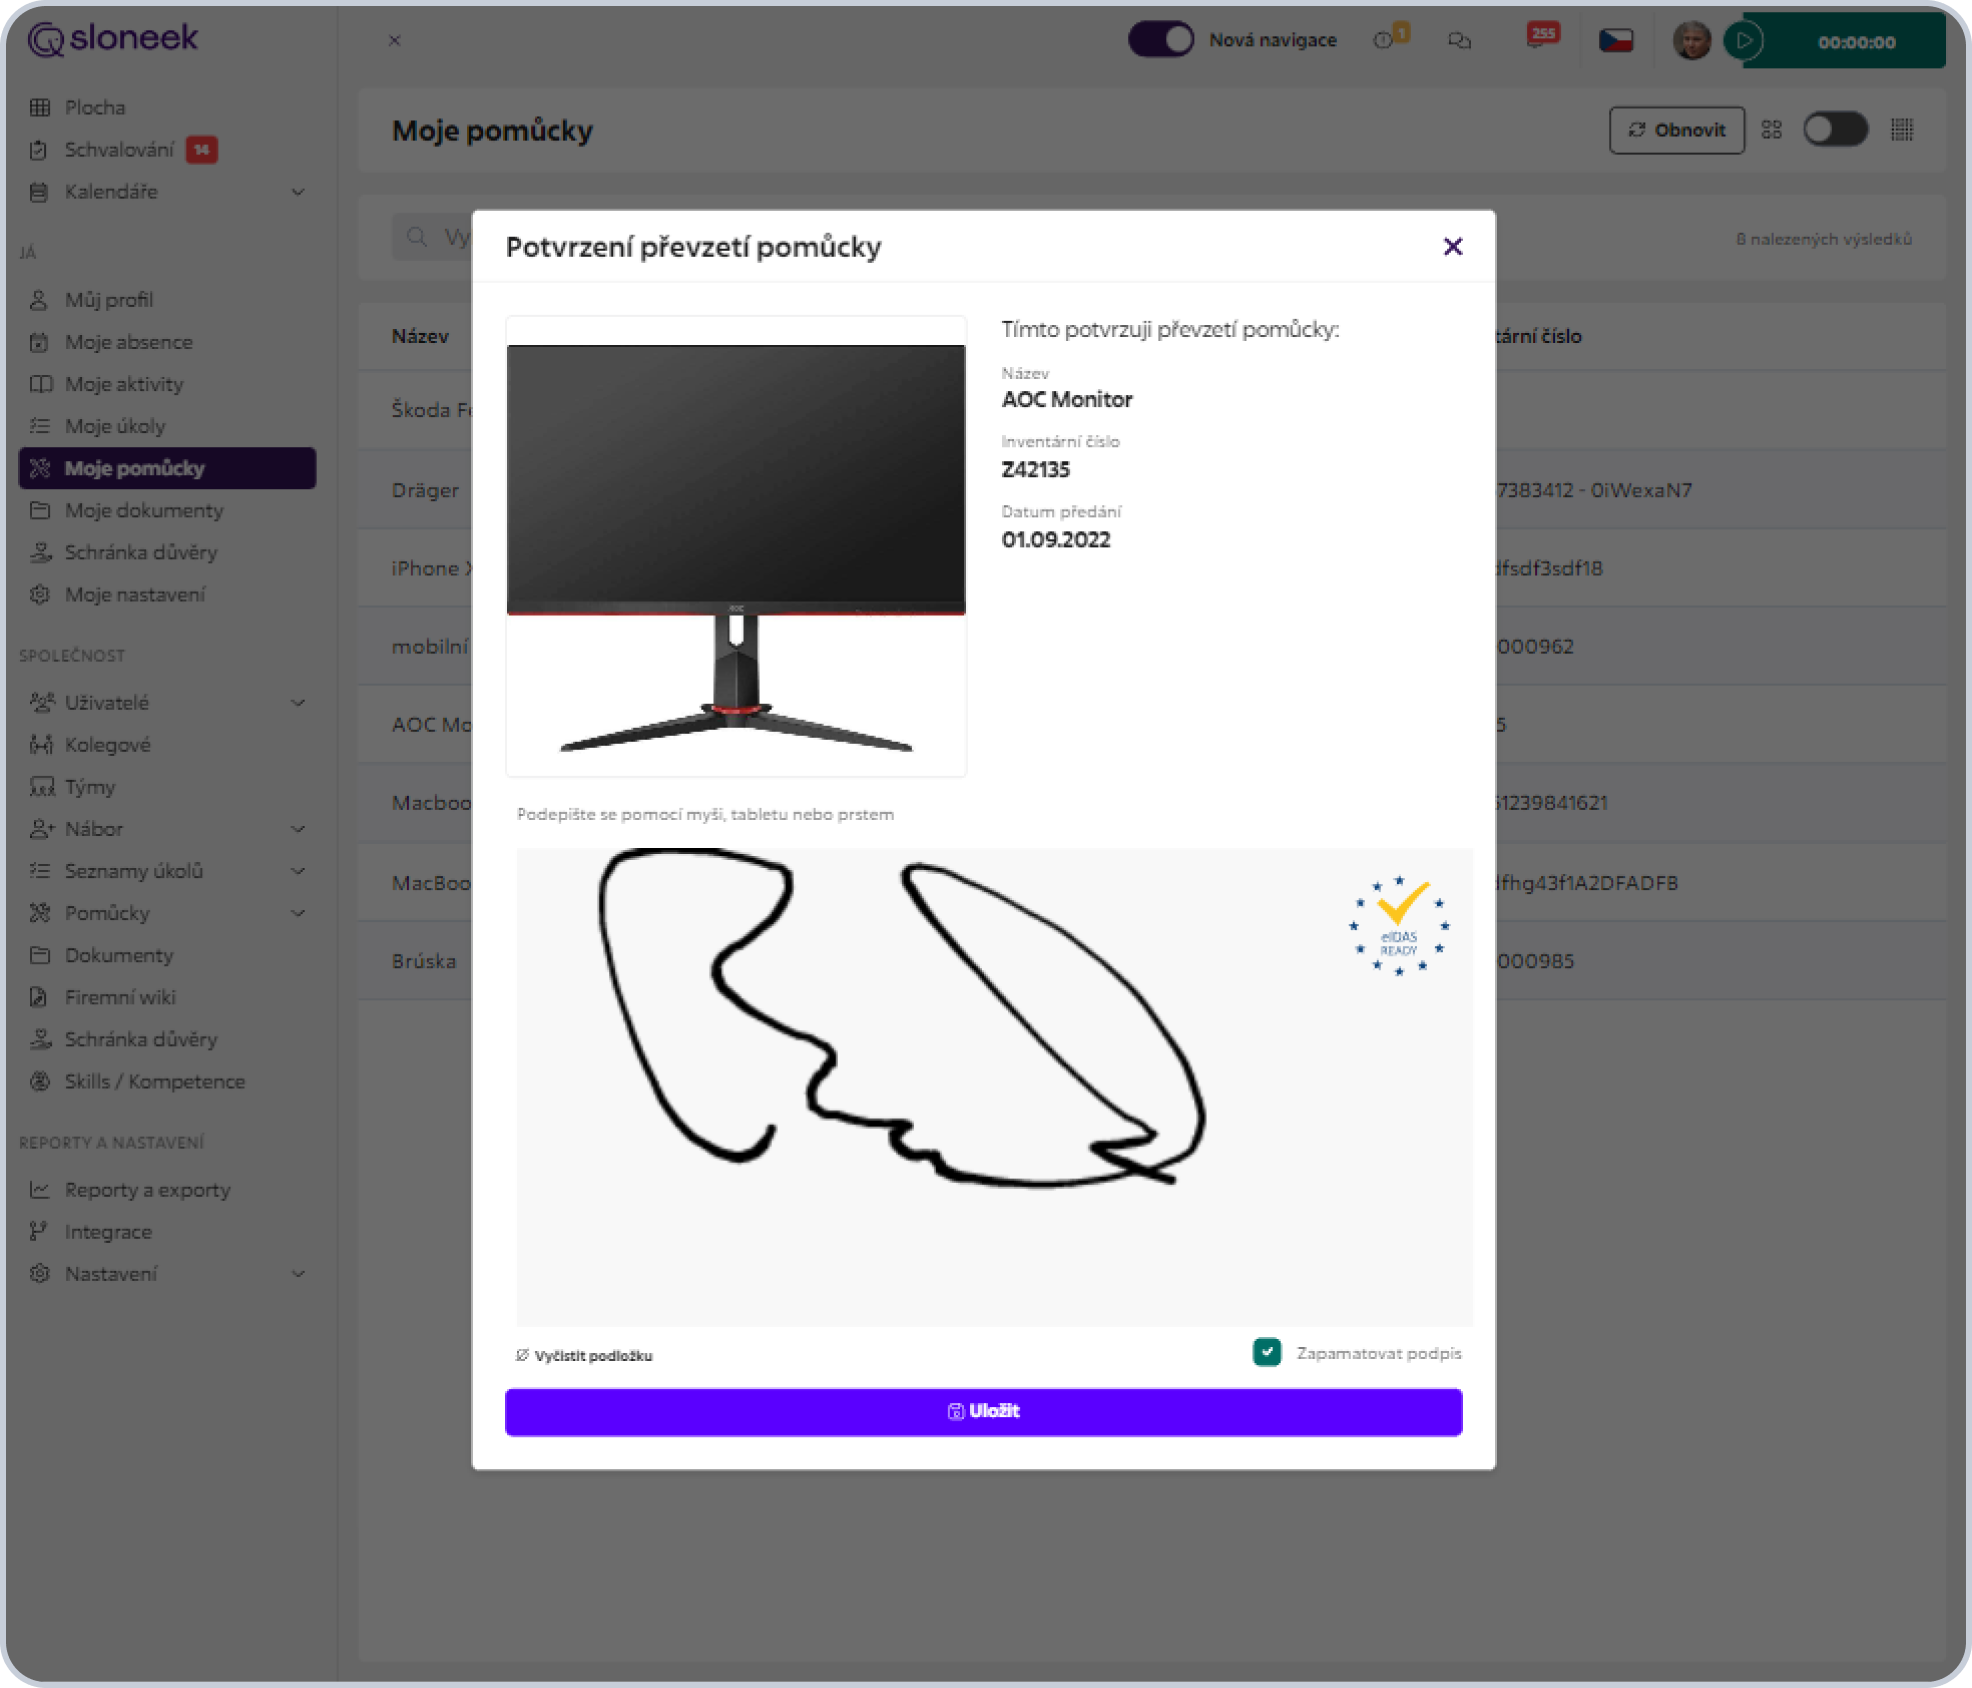Viewport: 1972px width, 1688px height.
Task: Save the signature with the Uložit button
Action: point(983,1411)
